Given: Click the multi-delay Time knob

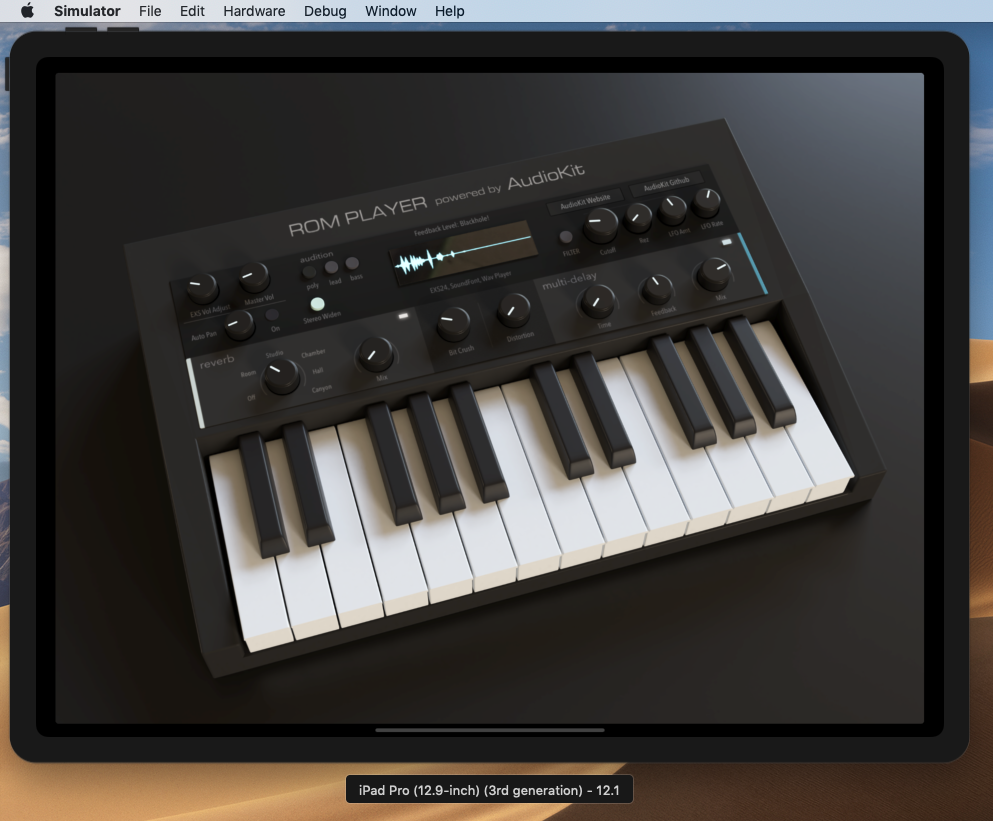Looking at the screenshot, I should pos(597,302).
